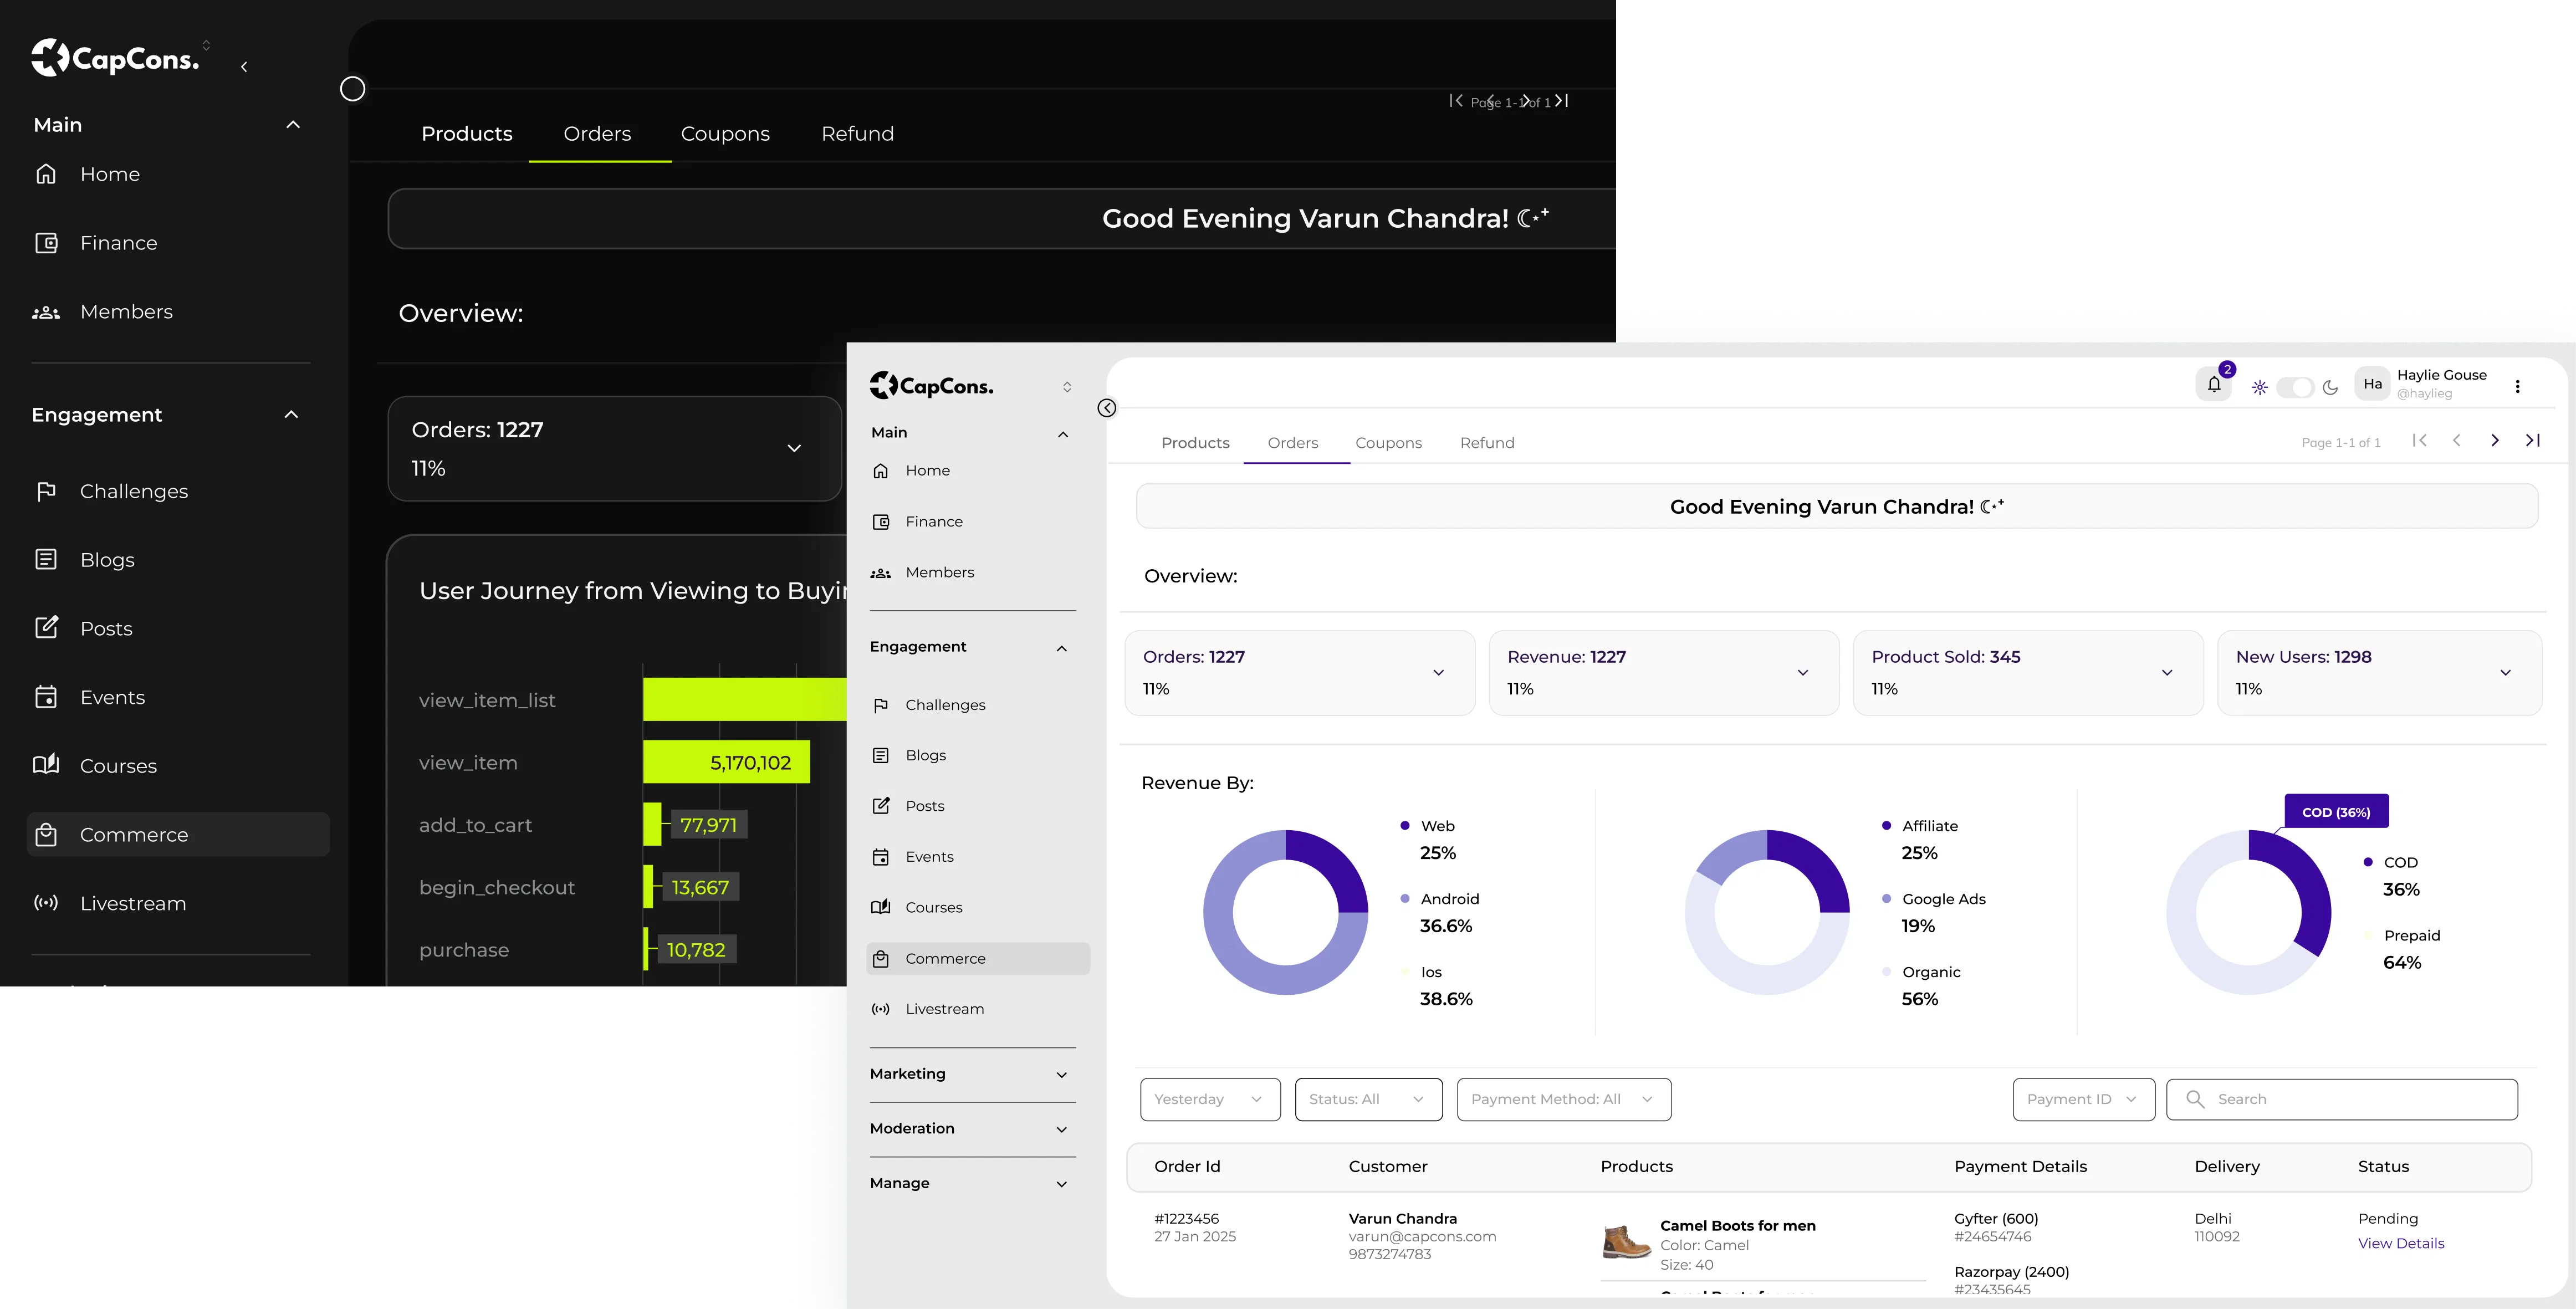Screen dimensions: 2576x1309
Task: Go to next page arrow in pagination
Action: click(x=2495, y=440)
